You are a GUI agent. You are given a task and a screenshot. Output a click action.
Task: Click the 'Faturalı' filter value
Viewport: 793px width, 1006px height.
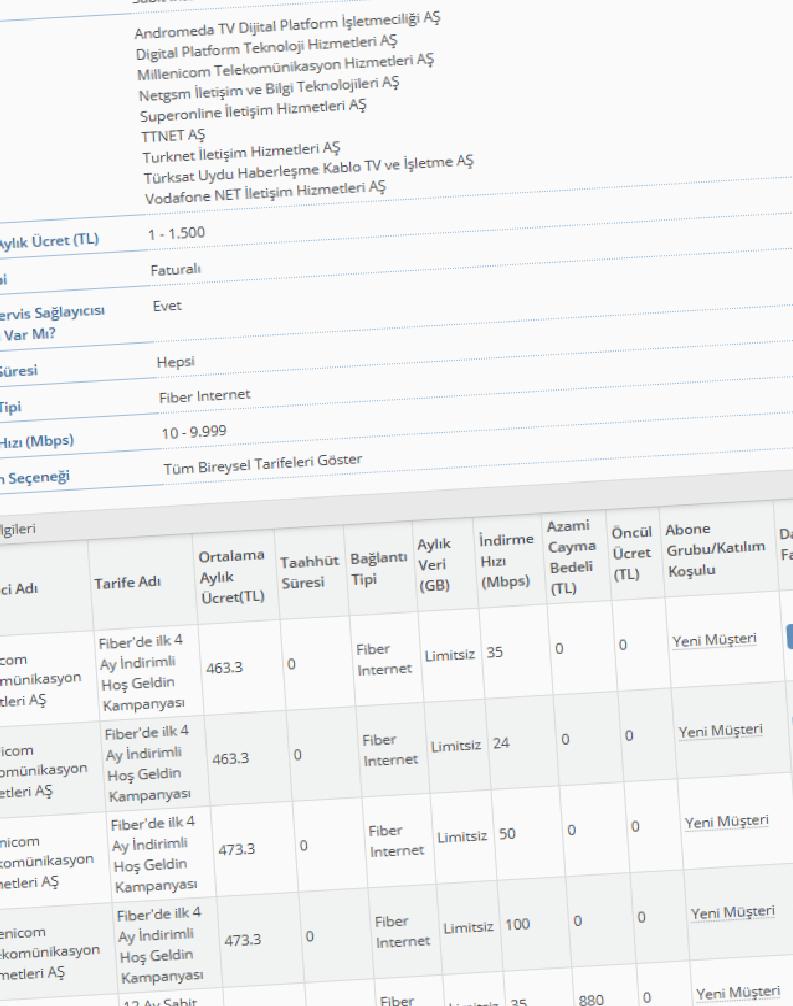click(176, 270)
